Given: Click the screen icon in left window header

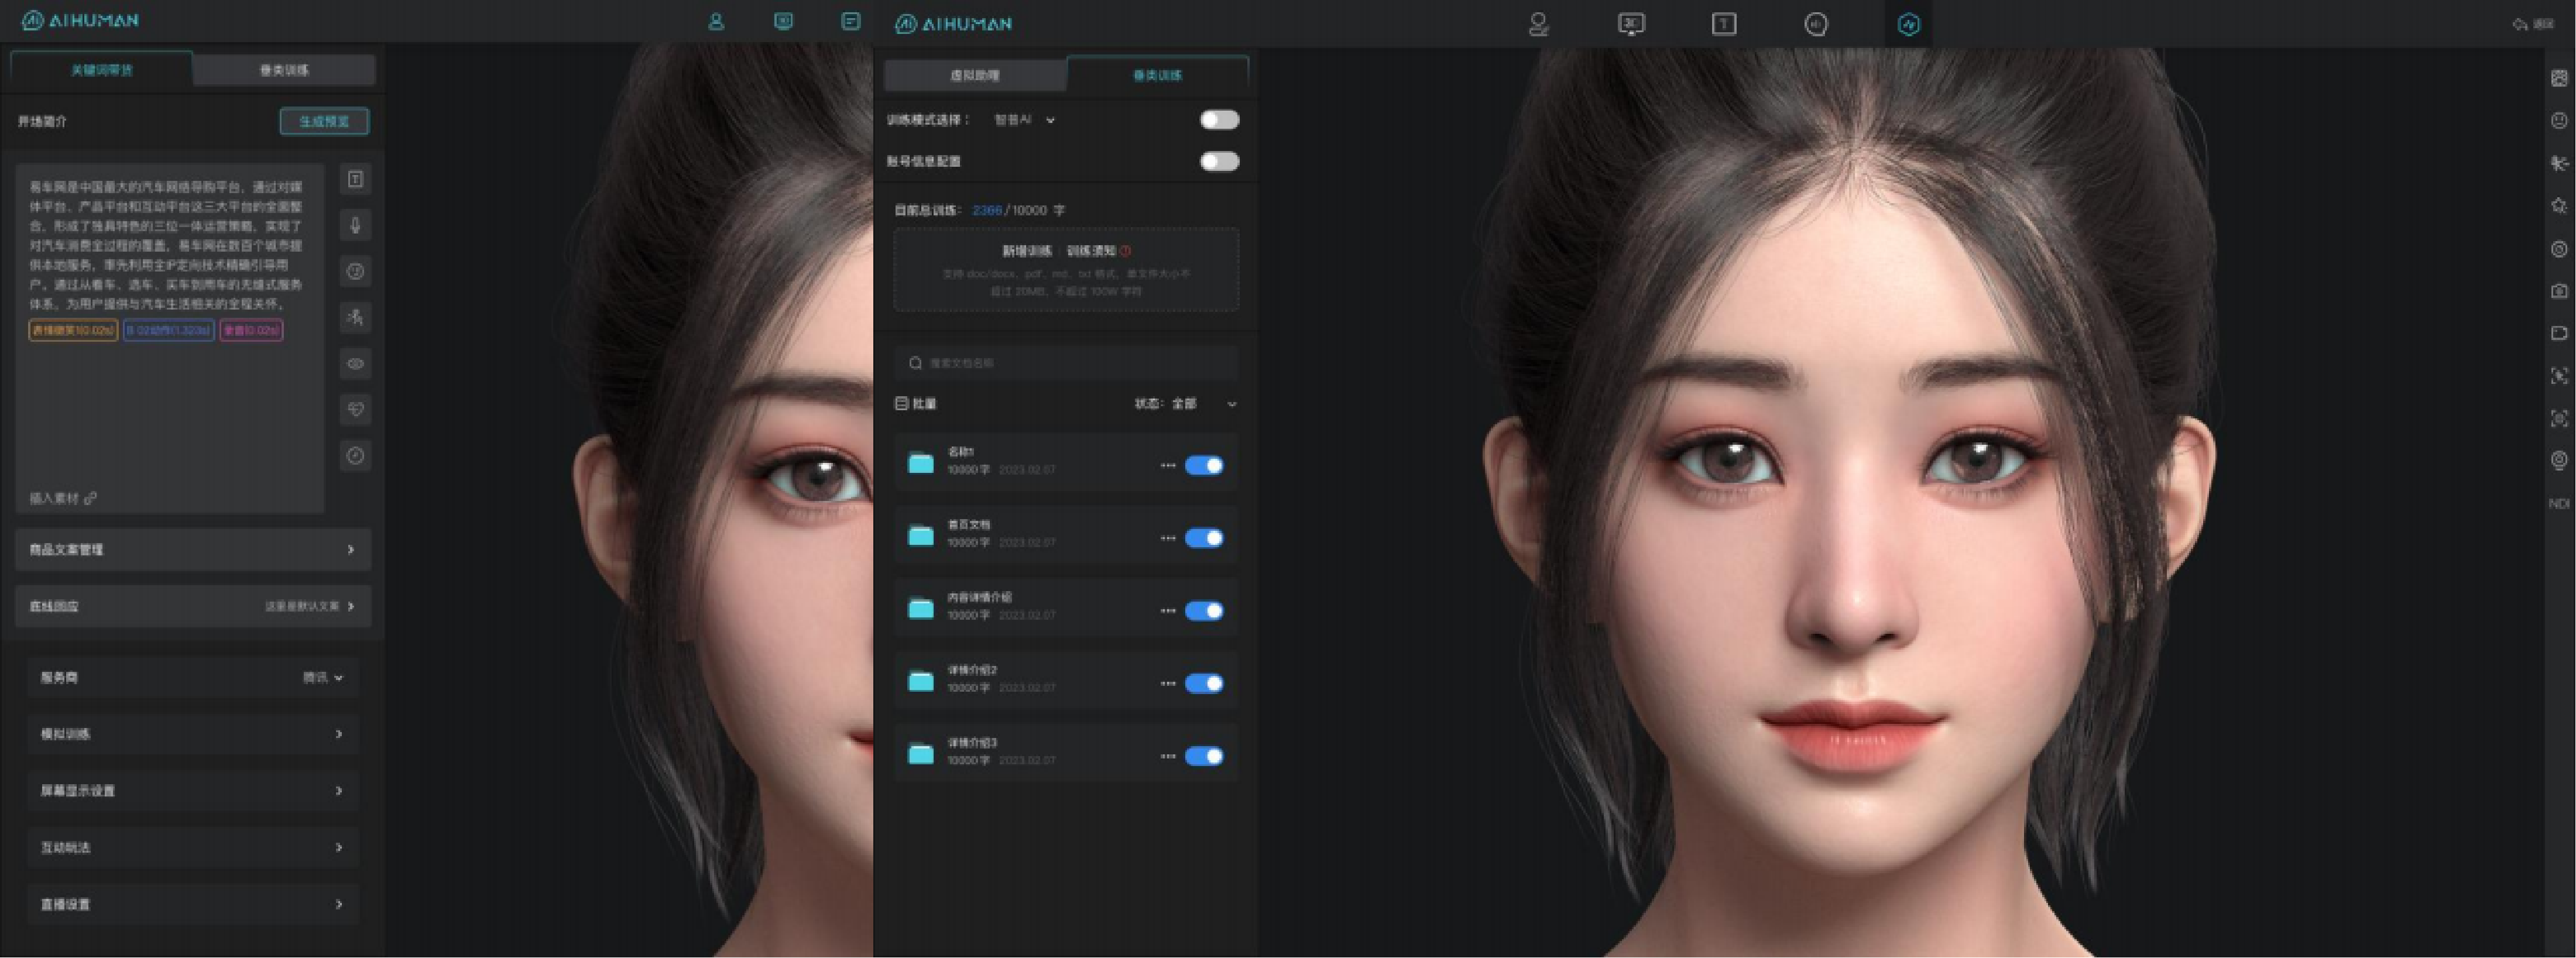Looking at the screenshot, I should (x=784, y=21).
